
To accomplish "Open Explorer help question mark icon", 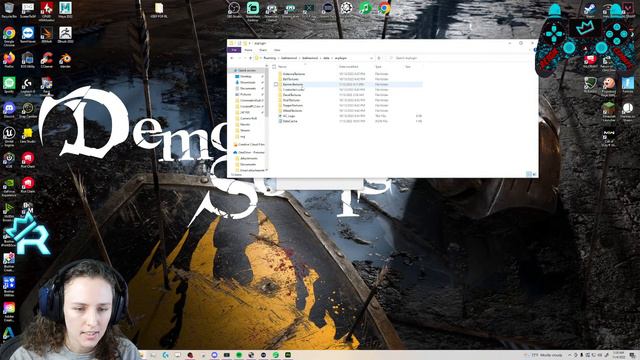I will [535, 50].
